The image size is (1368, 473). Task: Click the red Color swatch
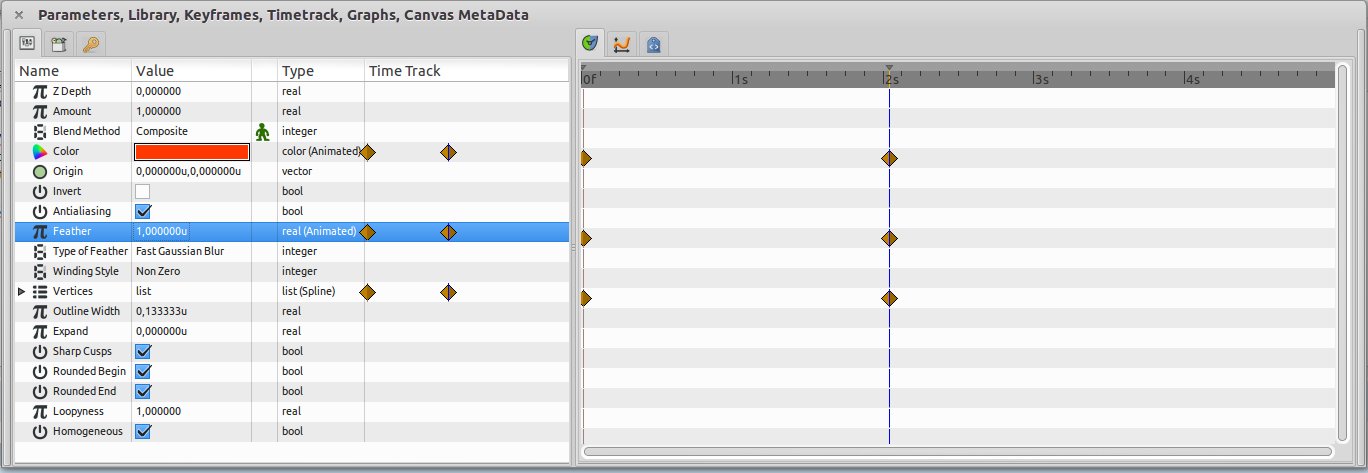click(192, 151)
